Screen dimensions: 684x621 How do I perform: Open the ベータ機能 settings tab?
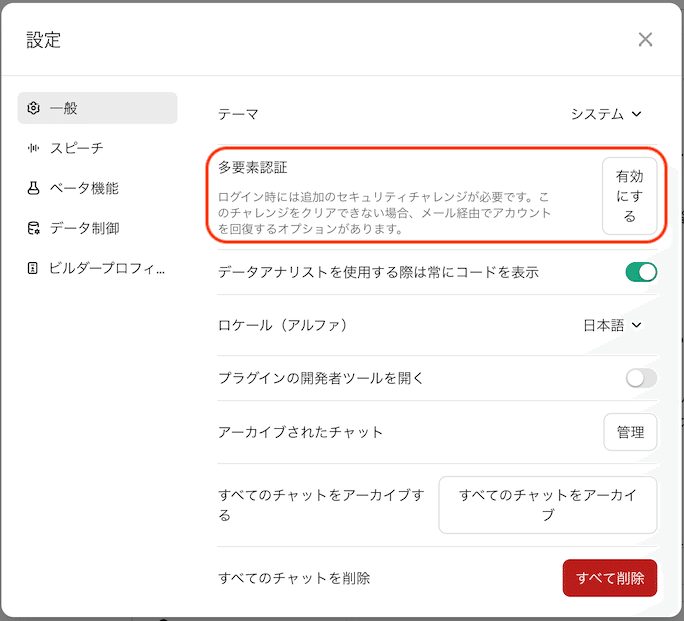83,188
